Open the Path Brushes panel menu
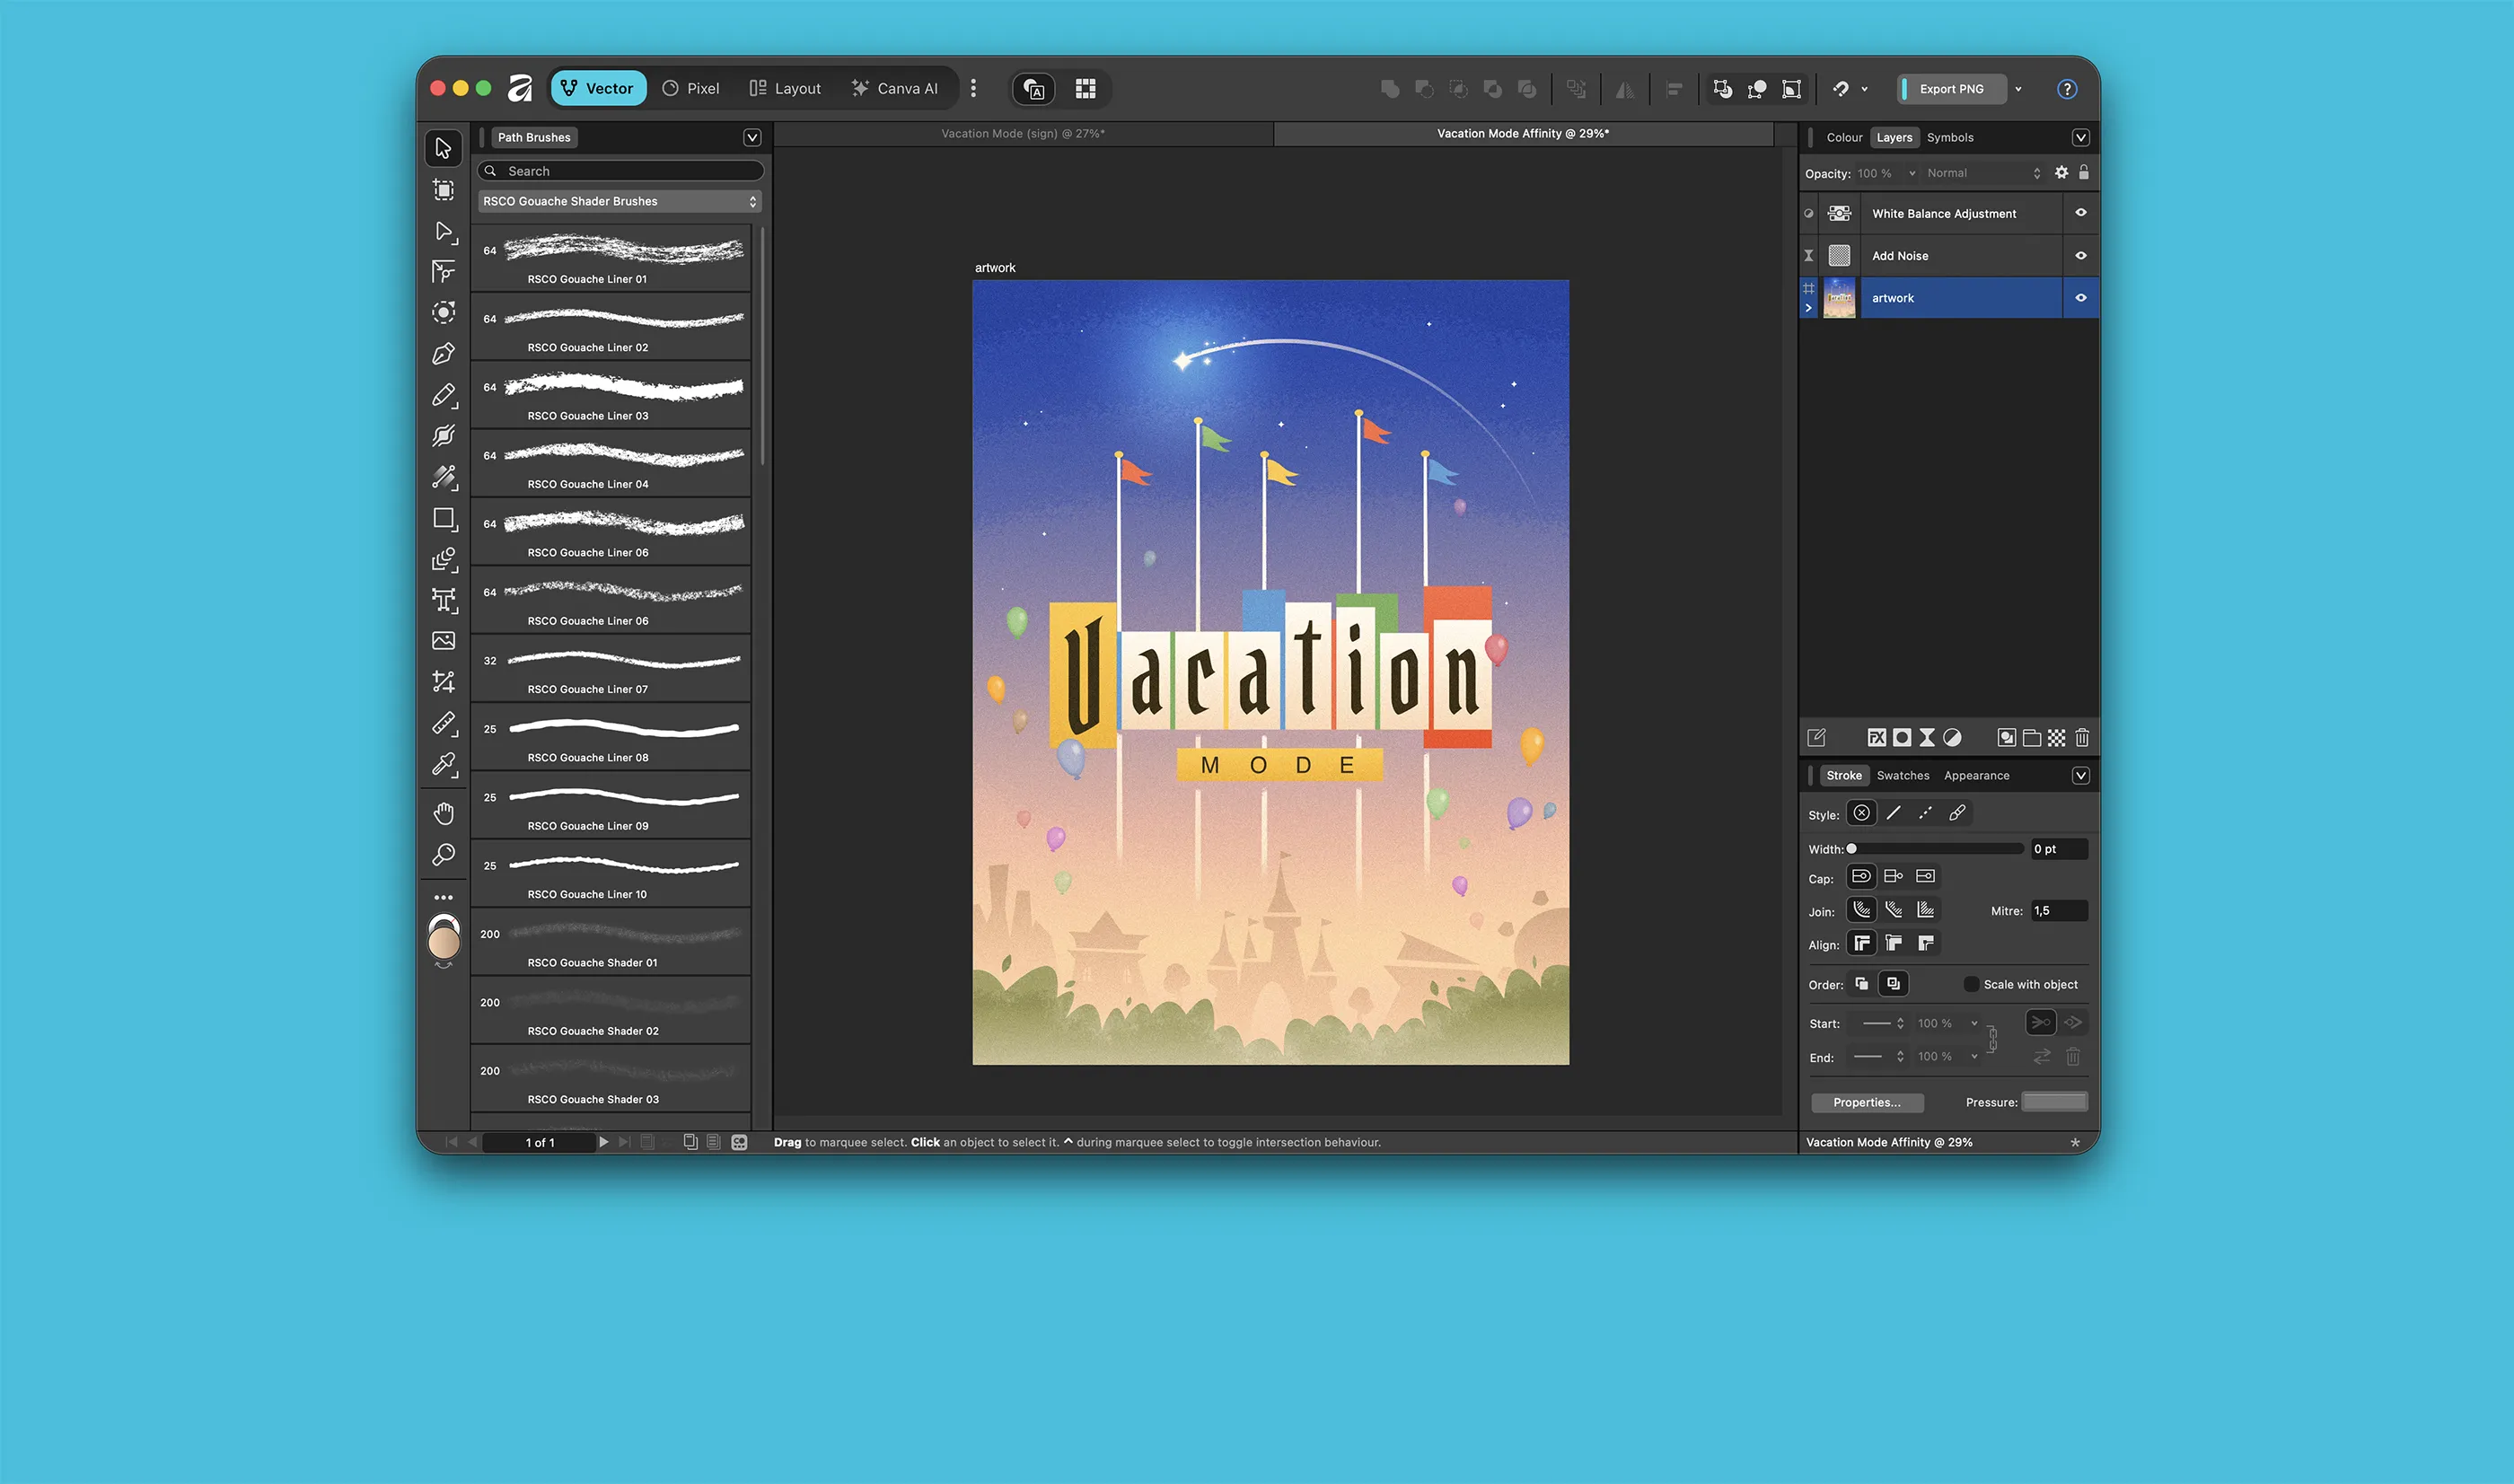2514x1484 pixels. click(752, 138)
